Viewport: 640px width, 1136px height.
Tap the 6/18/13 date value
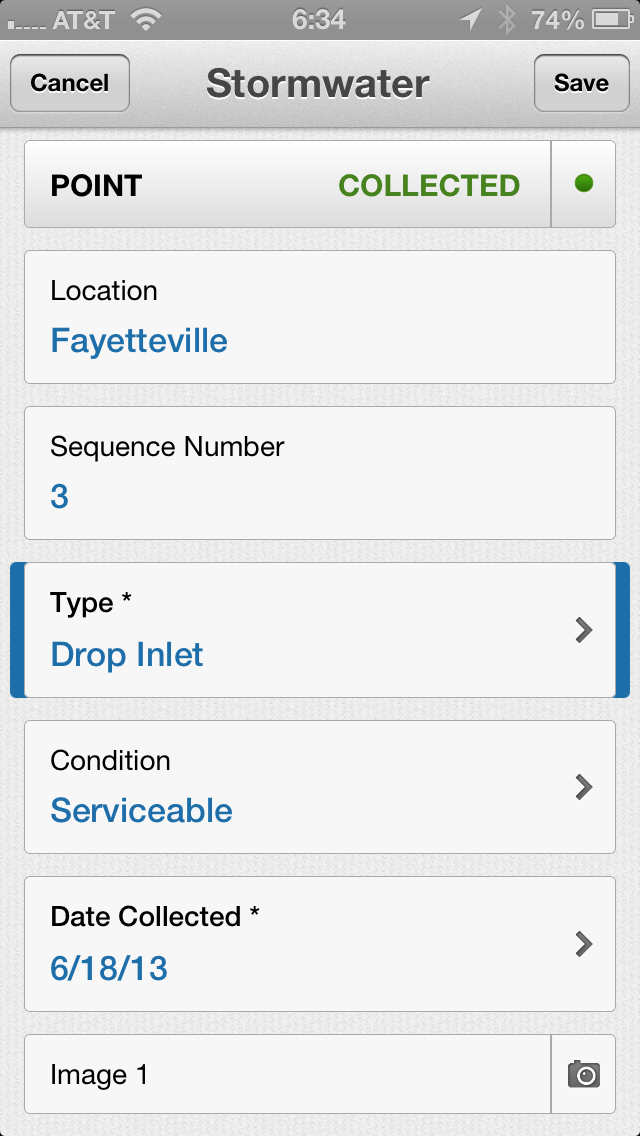[x=109, y=968]
